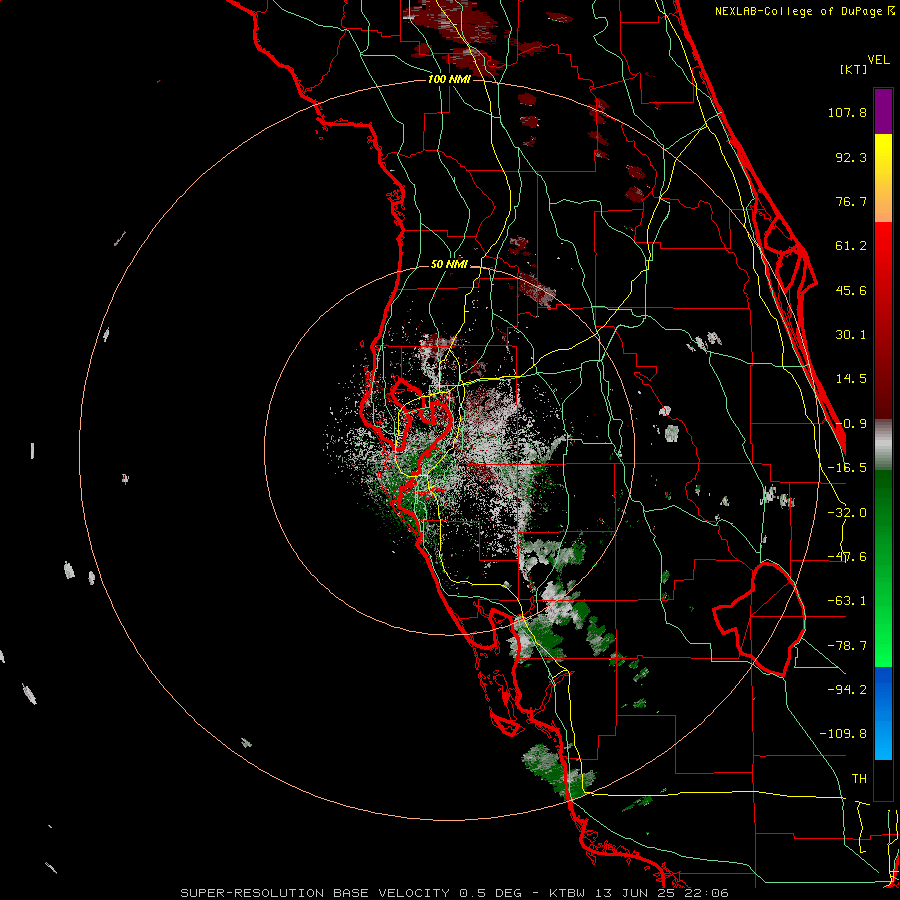Click the -32.0 velocity scale value

pos(847,513)
